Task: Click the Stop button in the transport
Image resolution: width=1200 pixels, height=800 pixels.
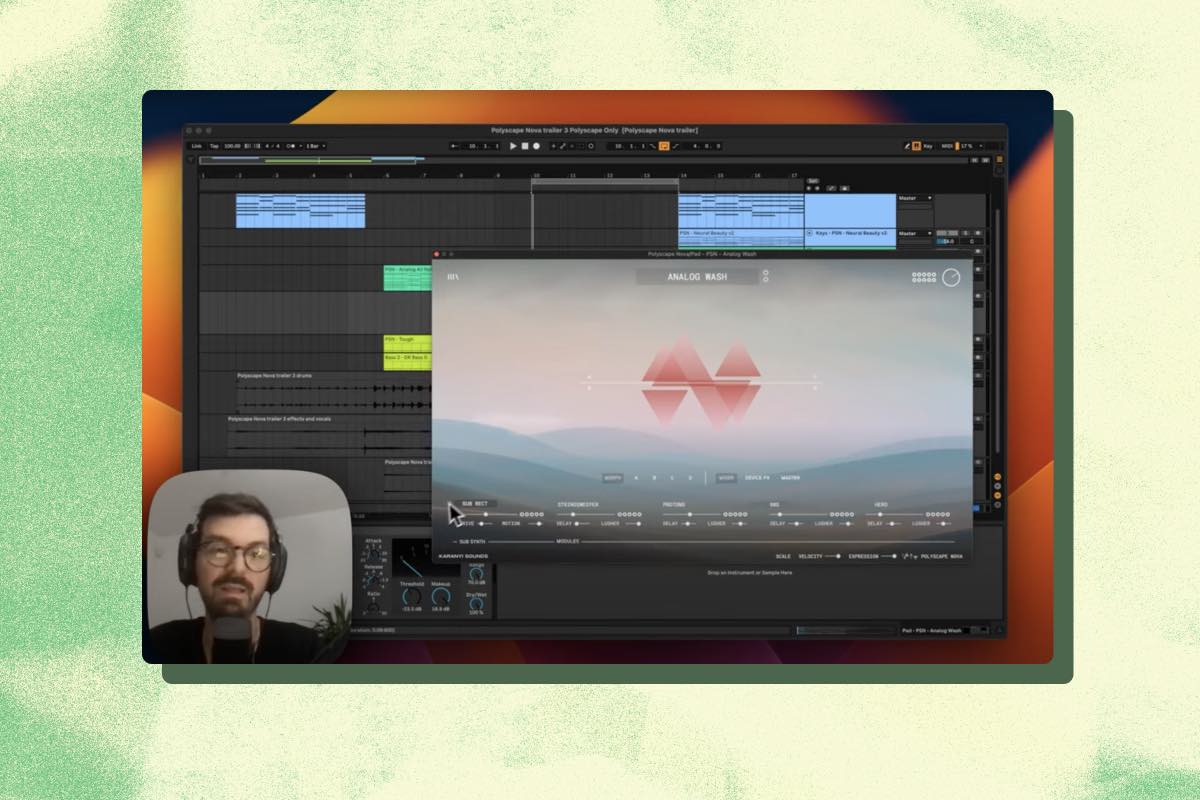Action: [x=525, y=146]
